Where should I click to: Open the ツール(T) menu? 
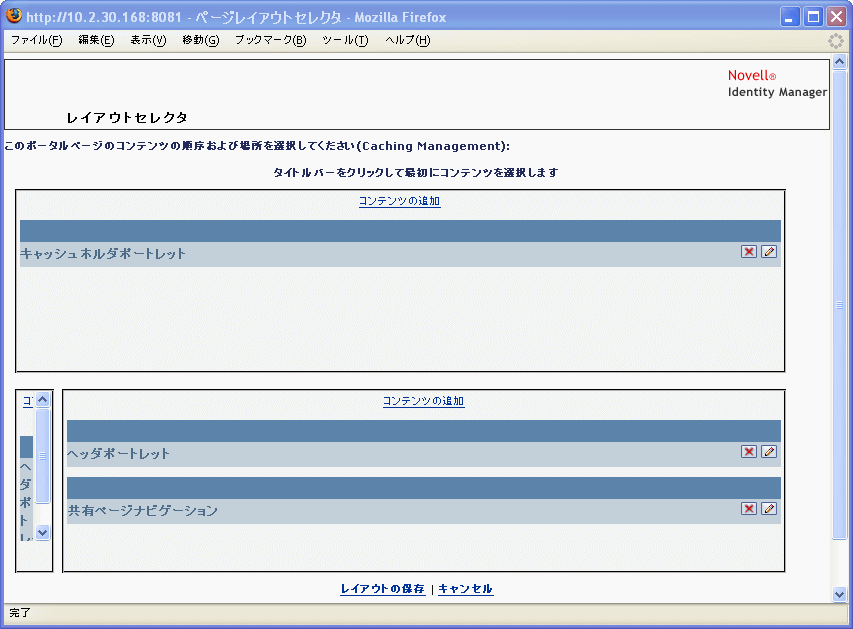(345, 40)
